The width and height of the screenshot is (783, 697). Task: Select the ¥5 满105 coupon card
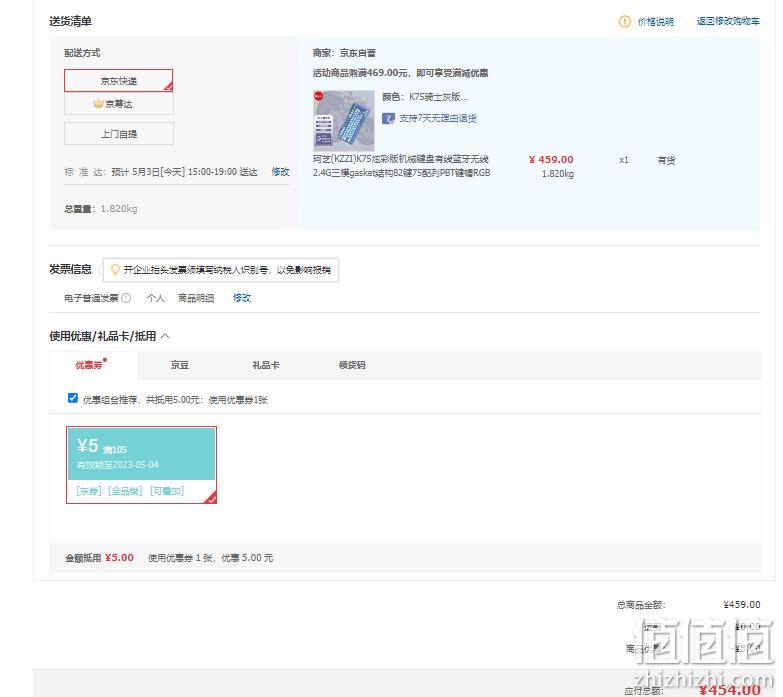pyautogui.click(x=141, y=465)
